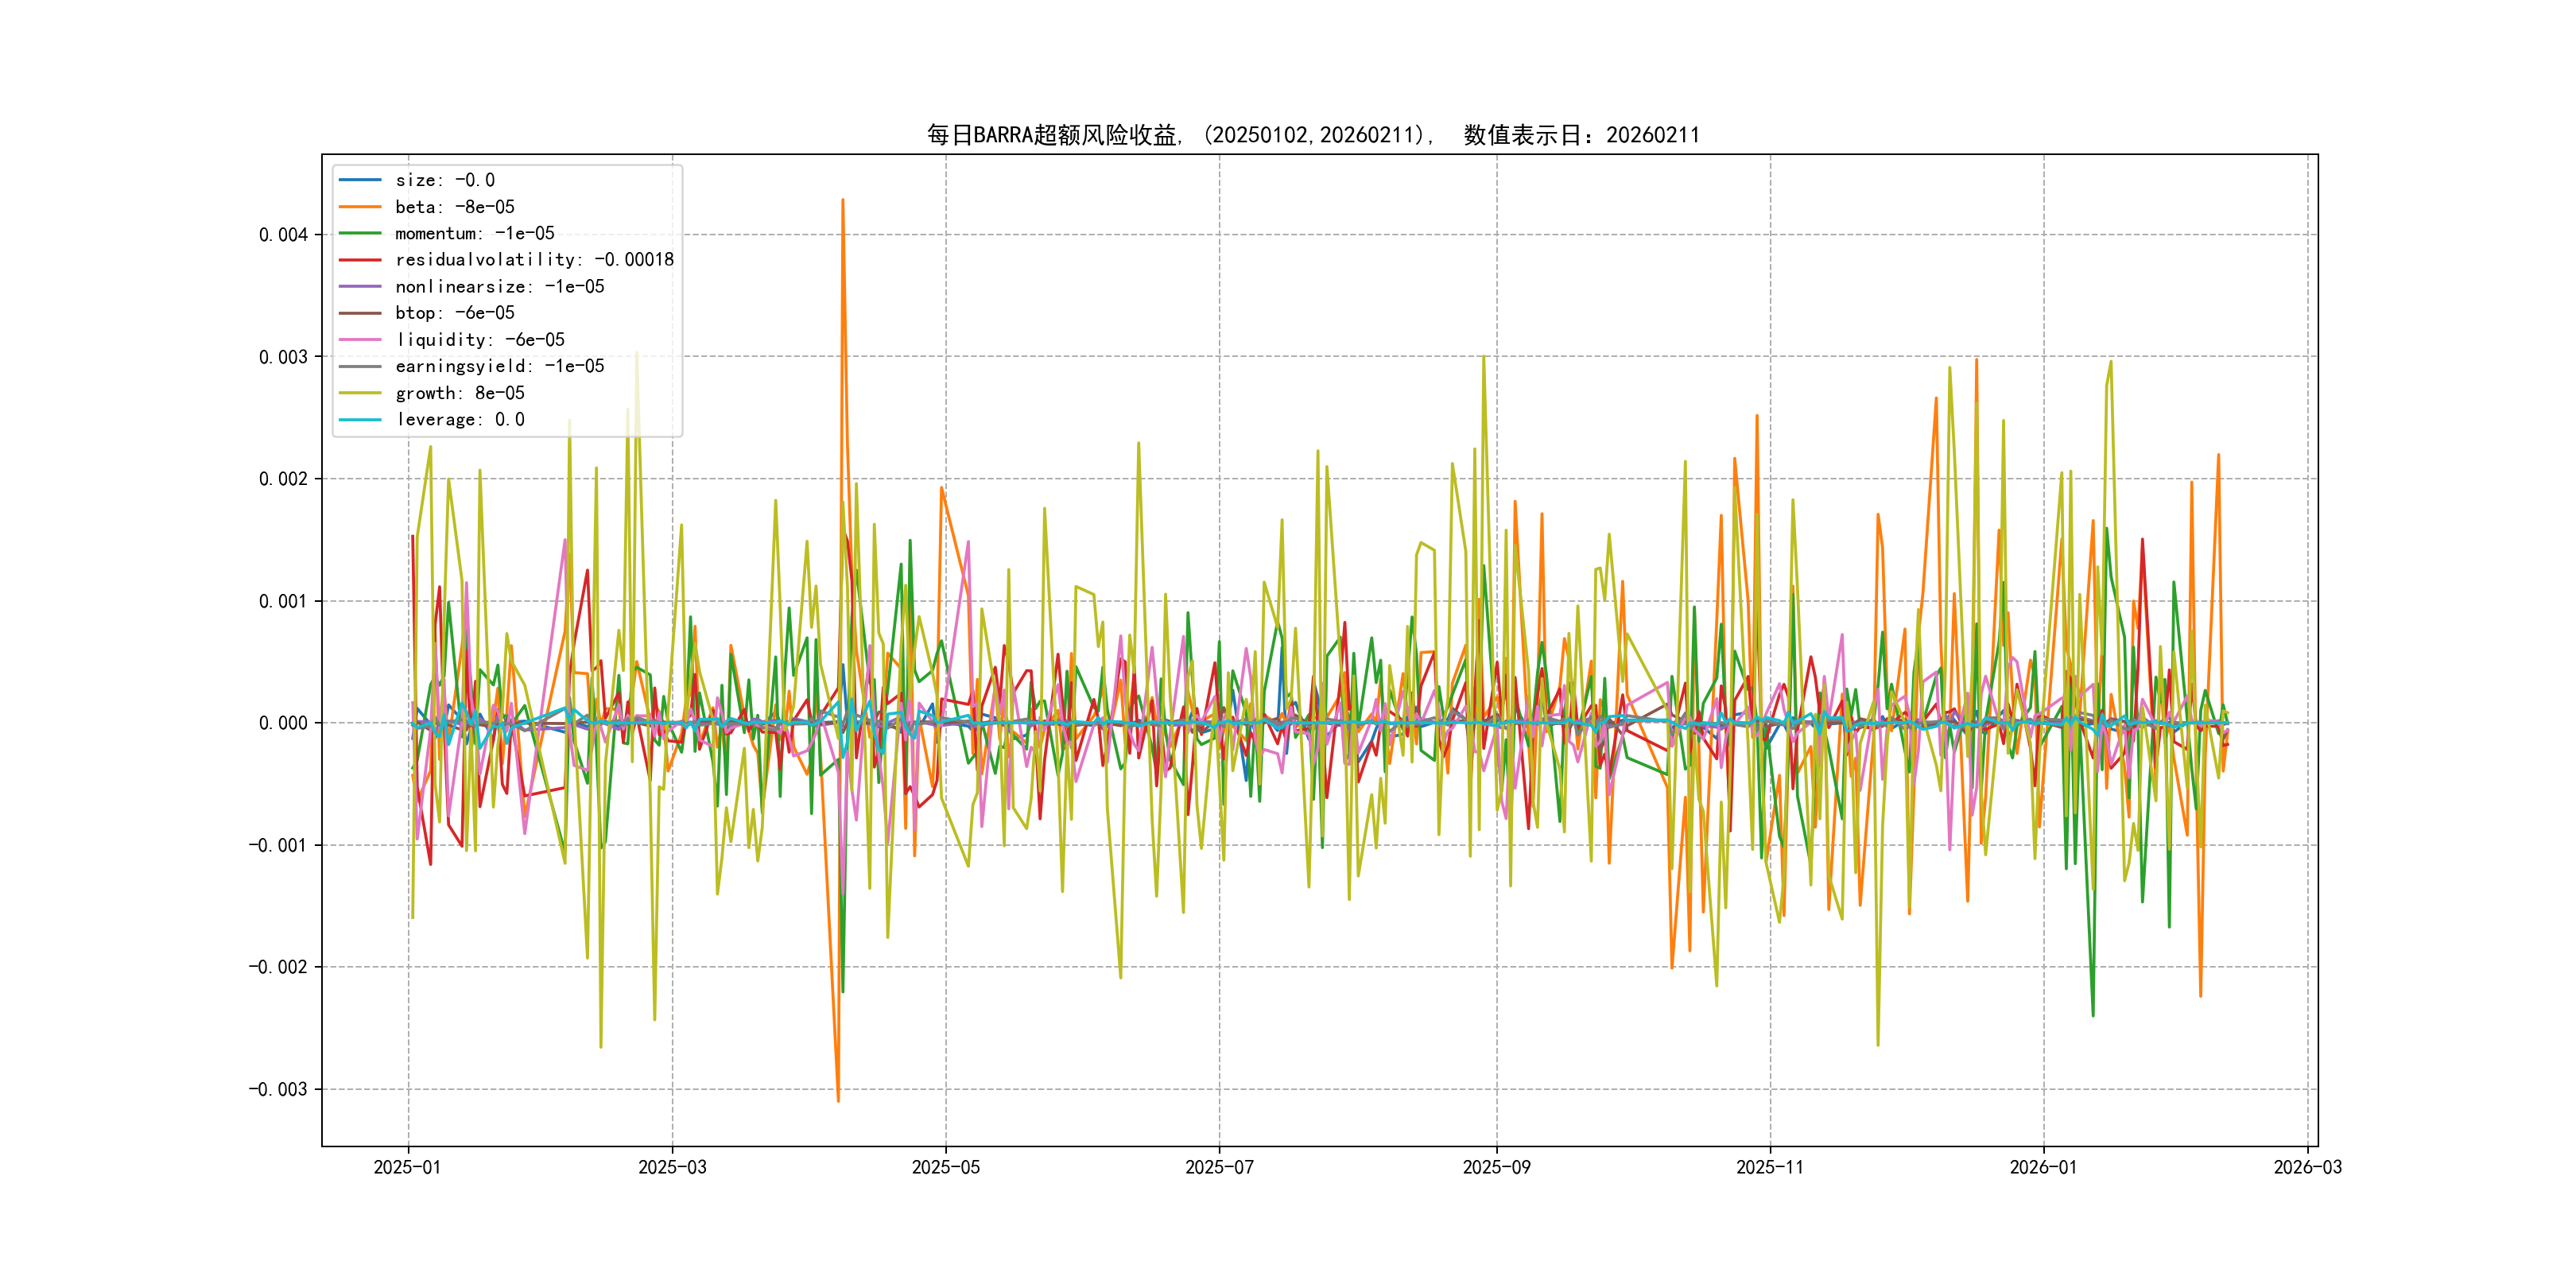Select the growth: 8e-05 legend label
Viewport: 2576px width, 1288px height.
tap(459, 393)
